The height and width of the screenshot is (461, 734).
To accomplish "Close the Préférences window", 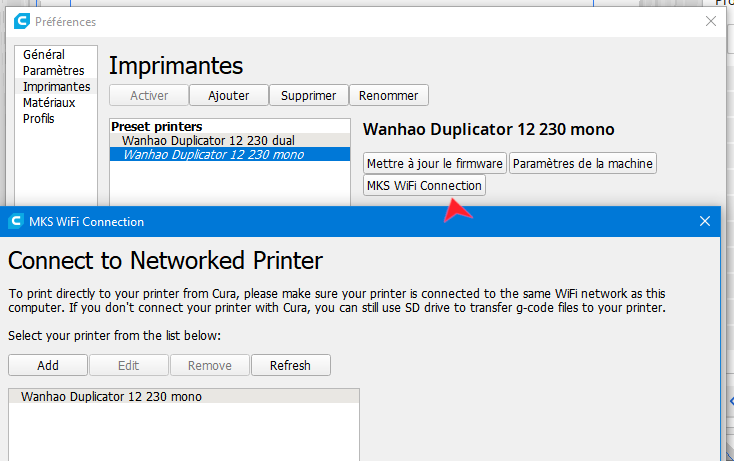I will coord(711,21).
